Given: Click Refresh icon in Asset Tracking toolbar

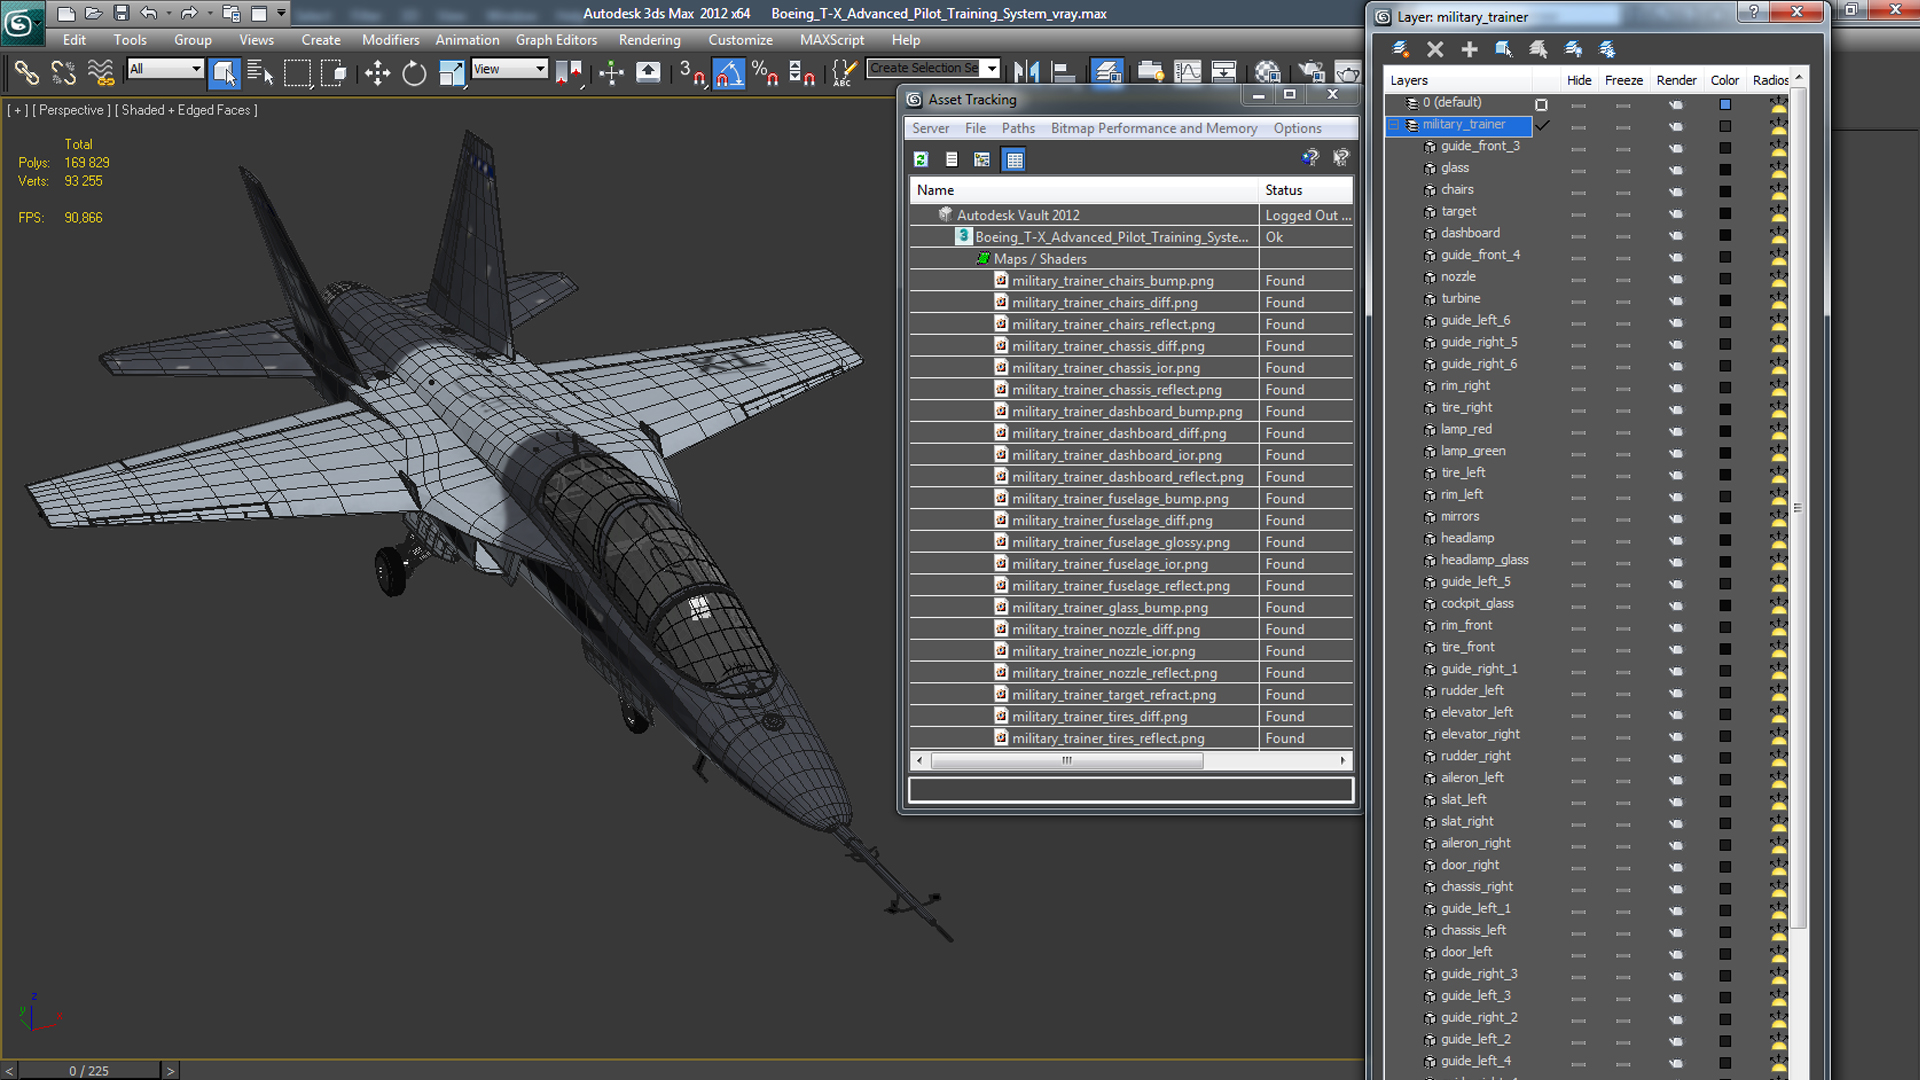Looking at the screenshot, I should (x=921, y=159).
